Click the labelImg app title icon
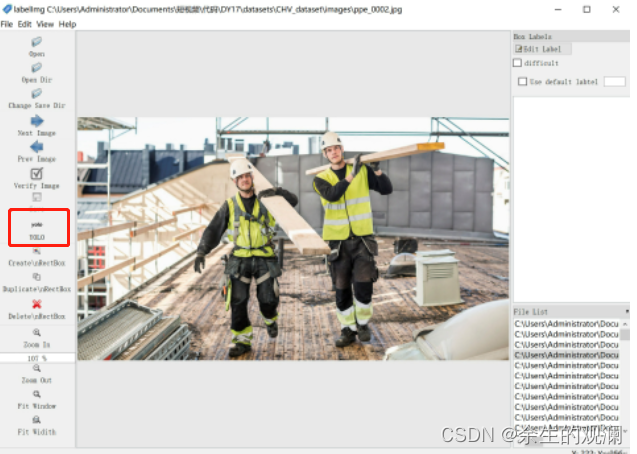Screen dimensions: 637x454 coord(7,9)
